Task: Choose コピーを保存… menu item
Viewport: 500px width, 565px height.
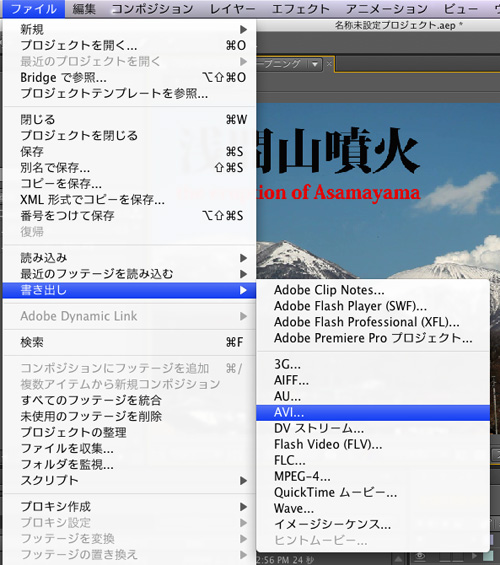Action: [x=129, y=183]
